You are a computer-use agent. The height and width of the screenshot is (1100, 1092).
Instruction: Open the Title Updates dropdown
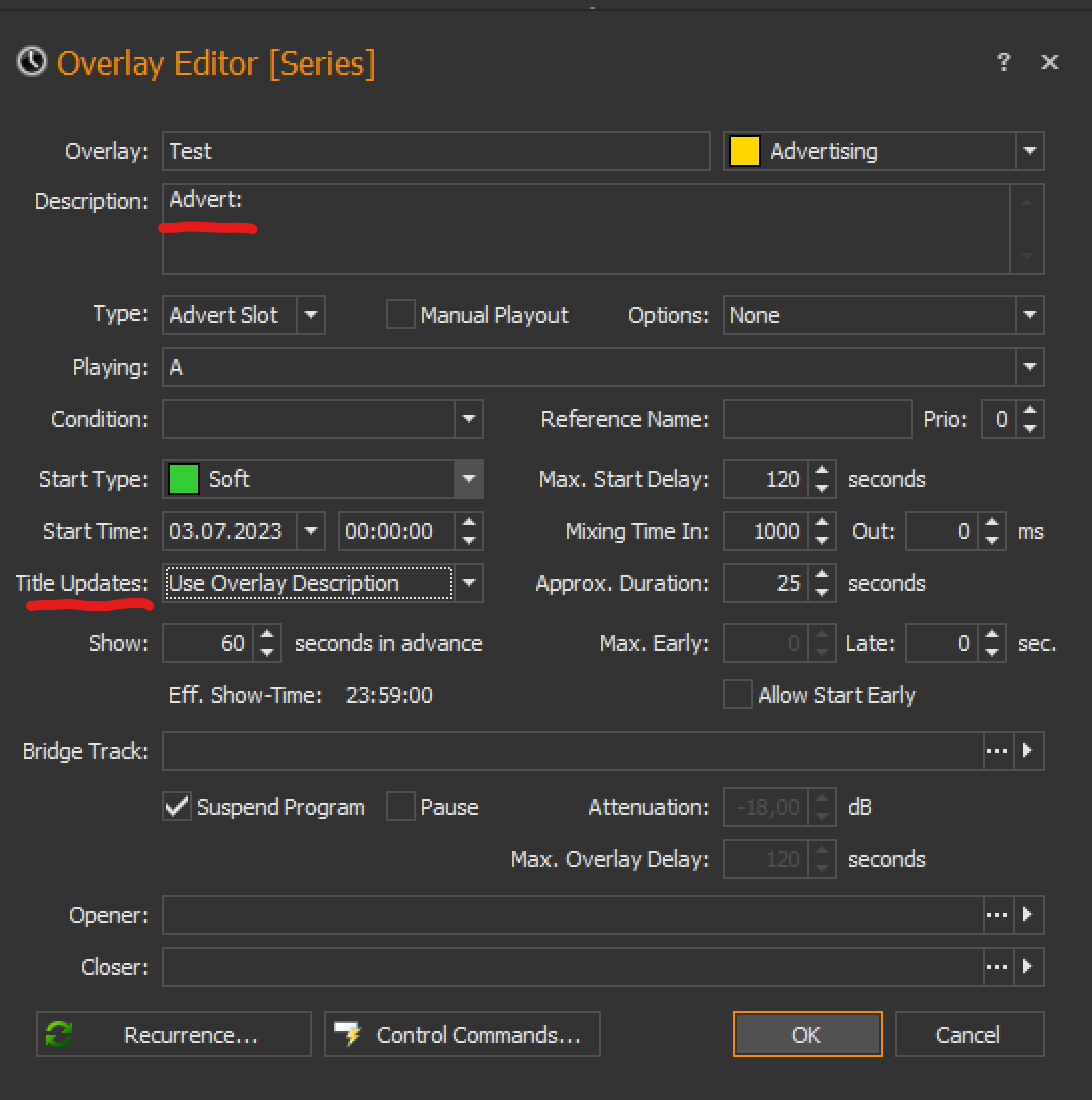coord(469,583)
